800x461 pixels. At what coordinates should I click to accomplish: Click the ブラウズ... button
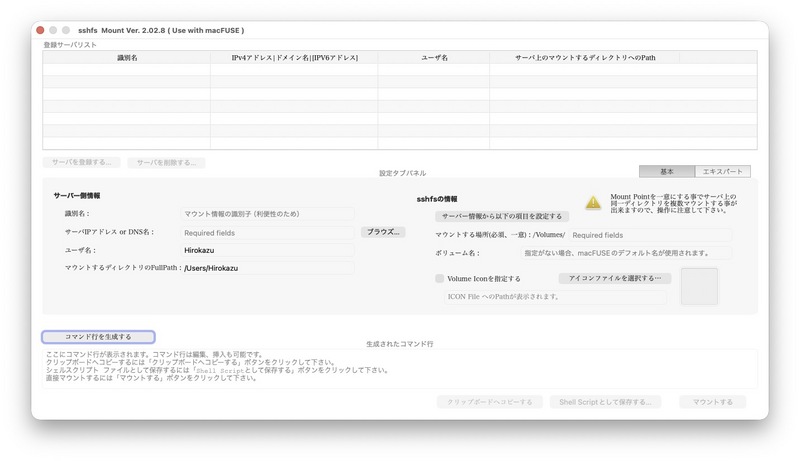click(x=382, y=231)
